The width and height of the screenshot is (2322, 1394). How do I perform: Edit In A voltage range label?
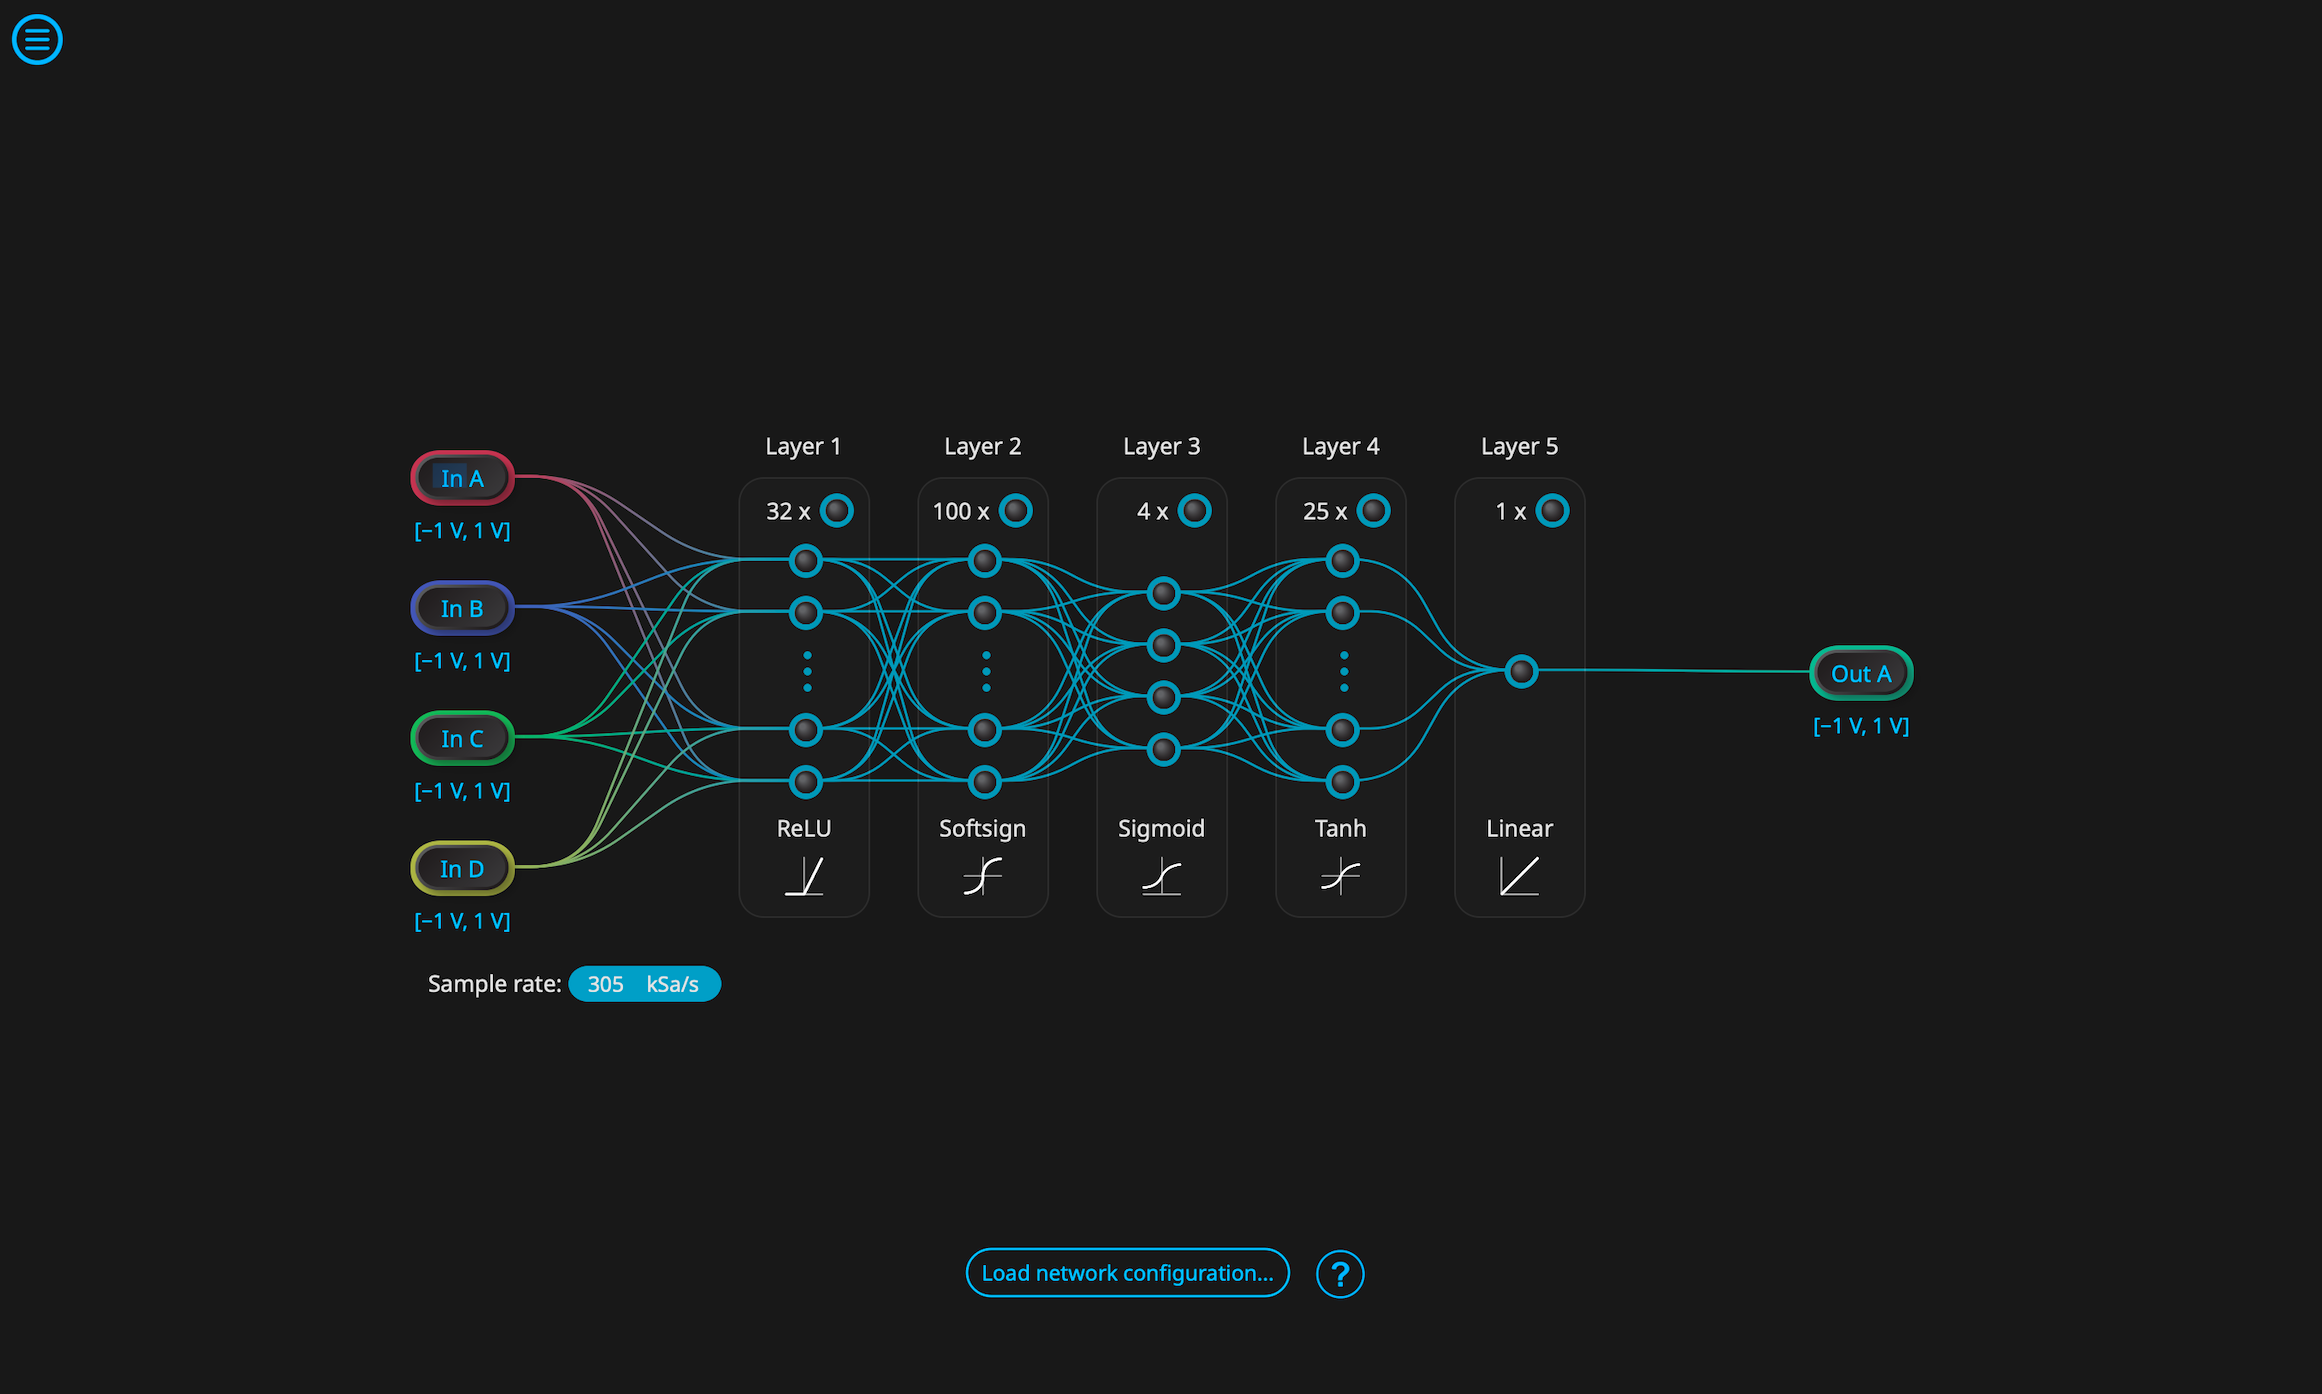click(x=462, y=531)
